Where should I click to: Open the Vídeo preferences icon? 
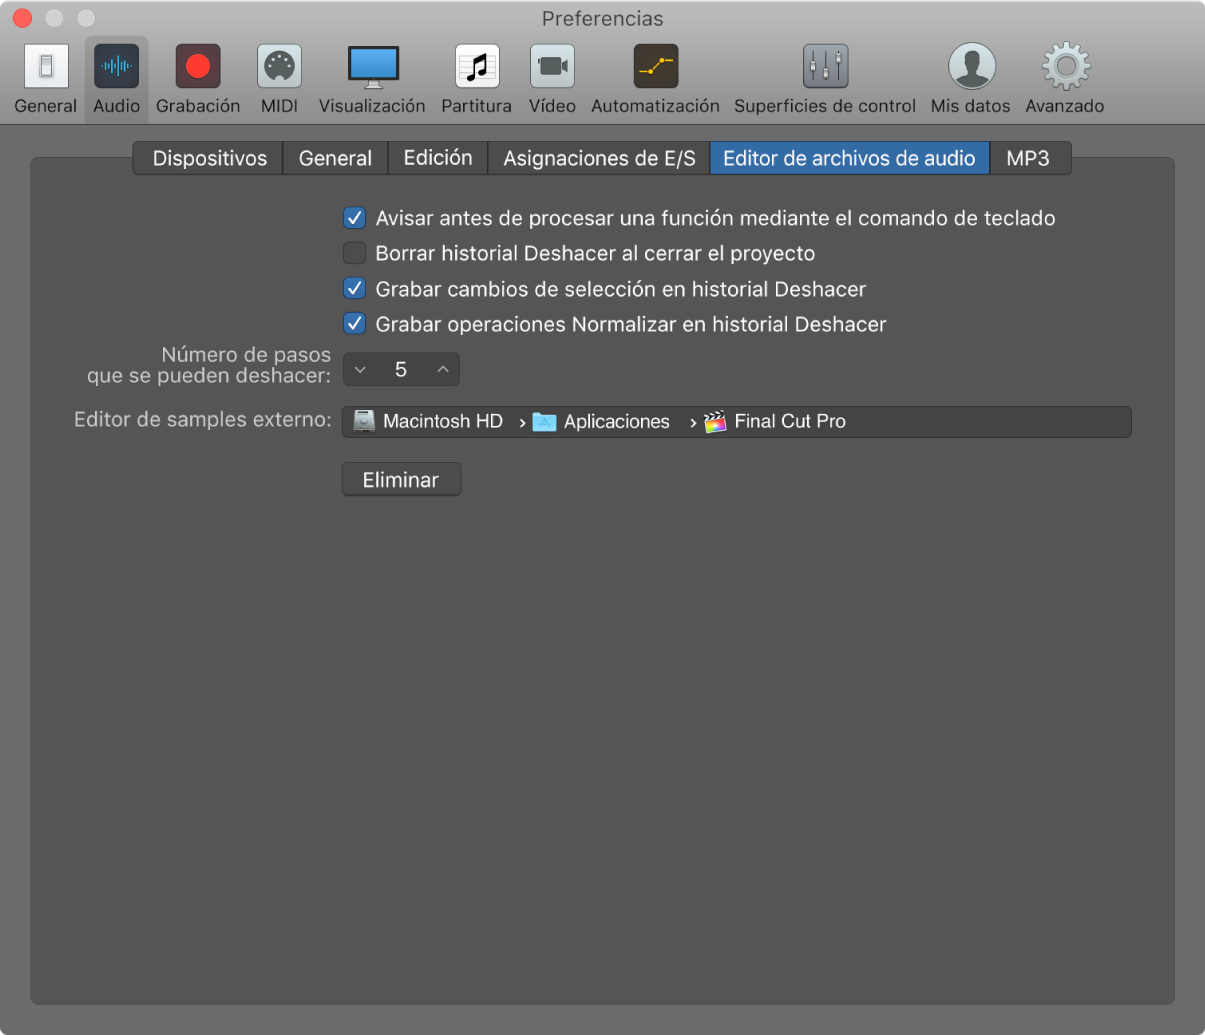tap(552, 68)
